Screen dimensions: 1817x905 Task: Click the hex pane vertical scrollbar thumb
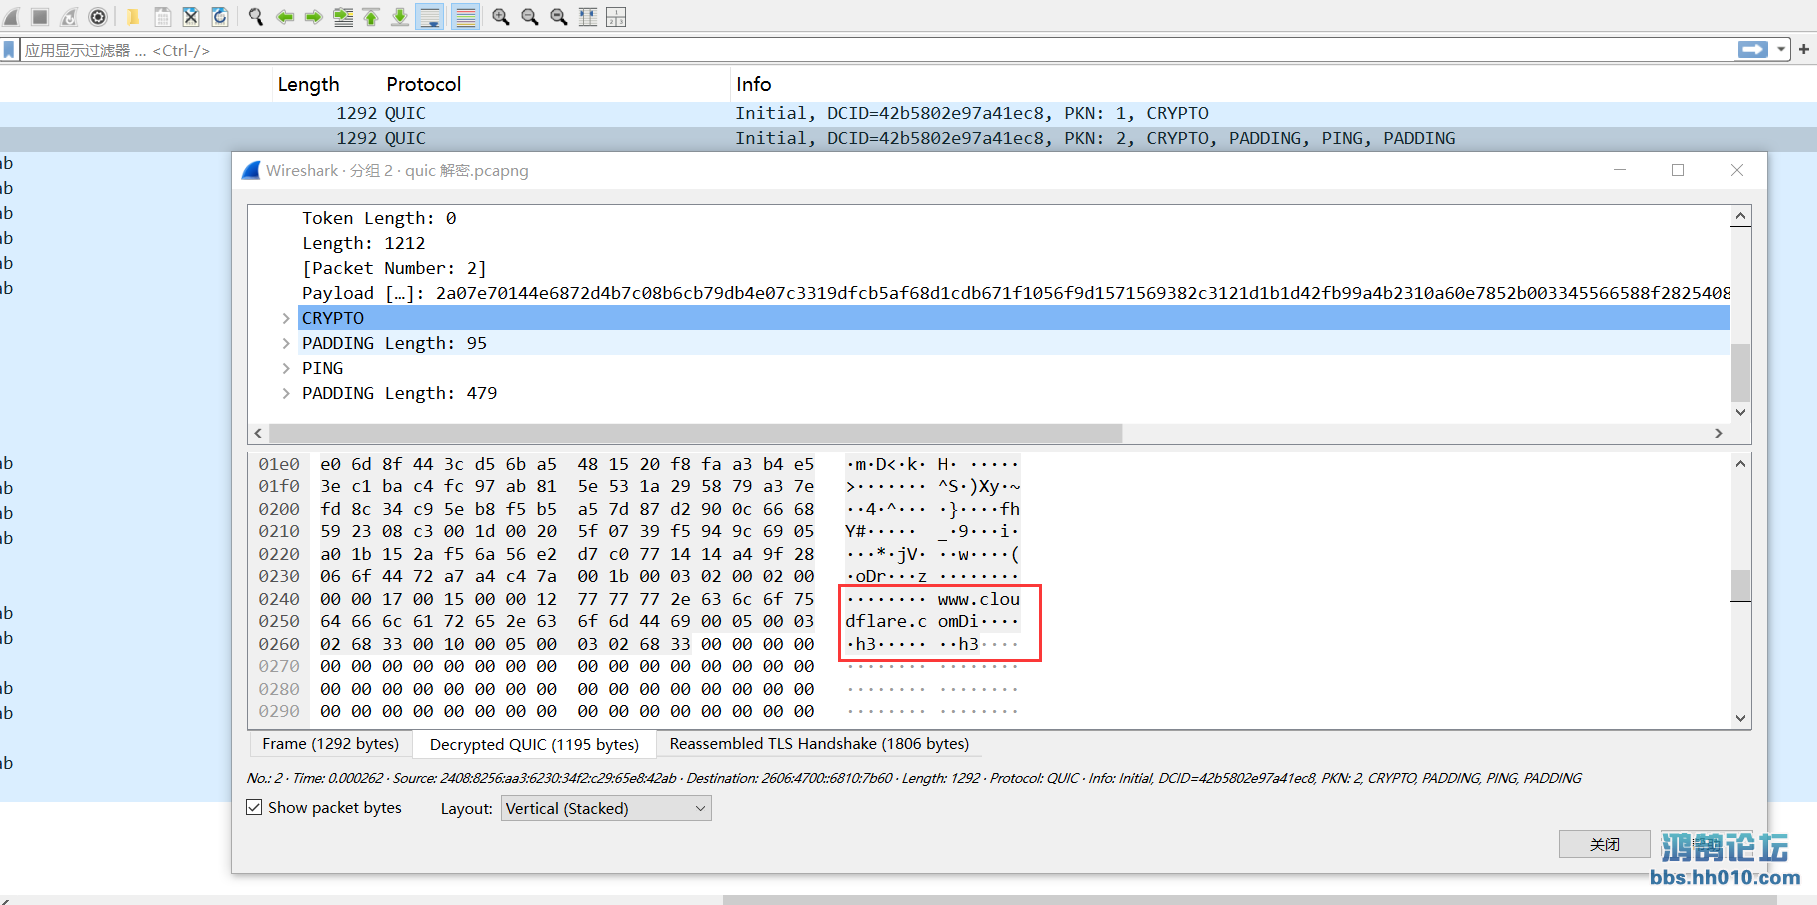tap(1741, 585)
